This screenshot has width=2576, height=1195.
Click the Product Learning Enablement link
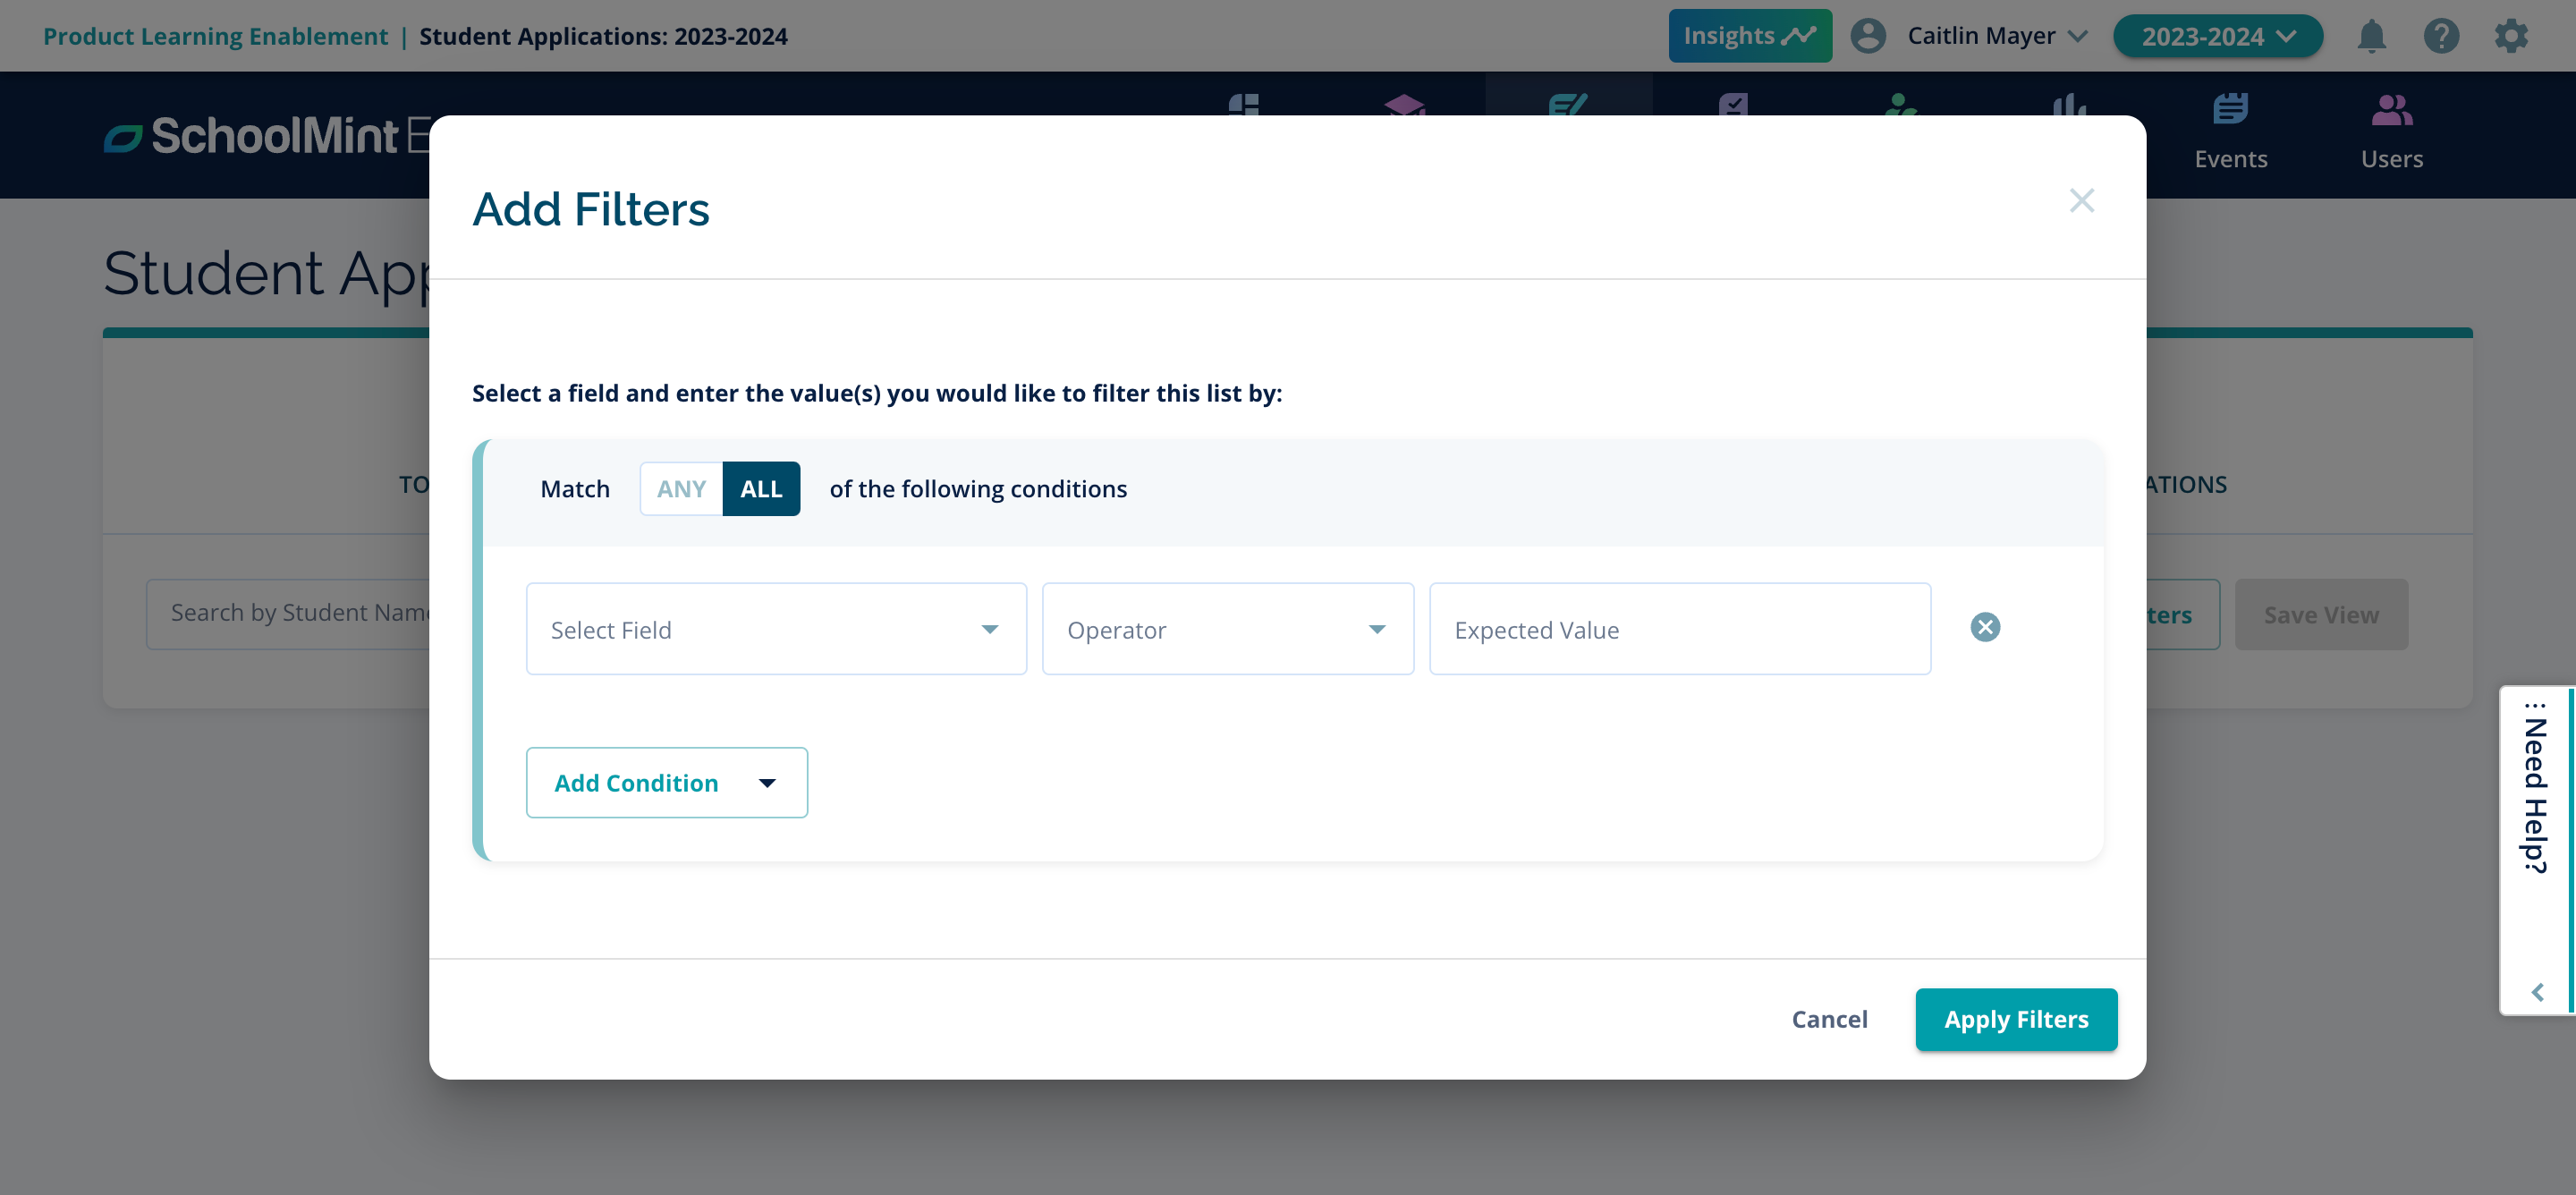215,36
